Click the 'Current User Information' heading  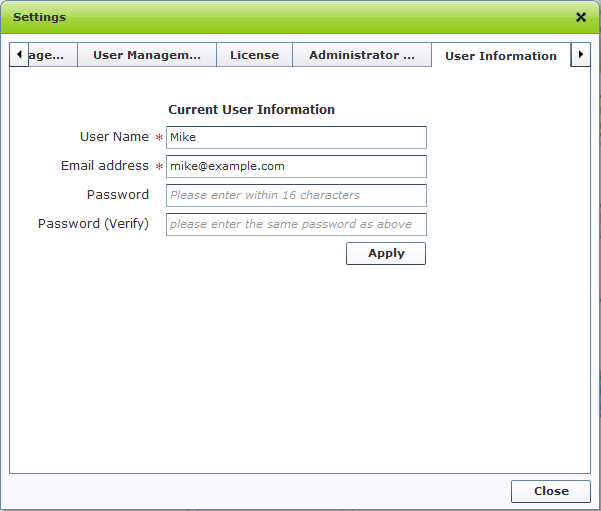pyautogui.click(x=251, y=110)
